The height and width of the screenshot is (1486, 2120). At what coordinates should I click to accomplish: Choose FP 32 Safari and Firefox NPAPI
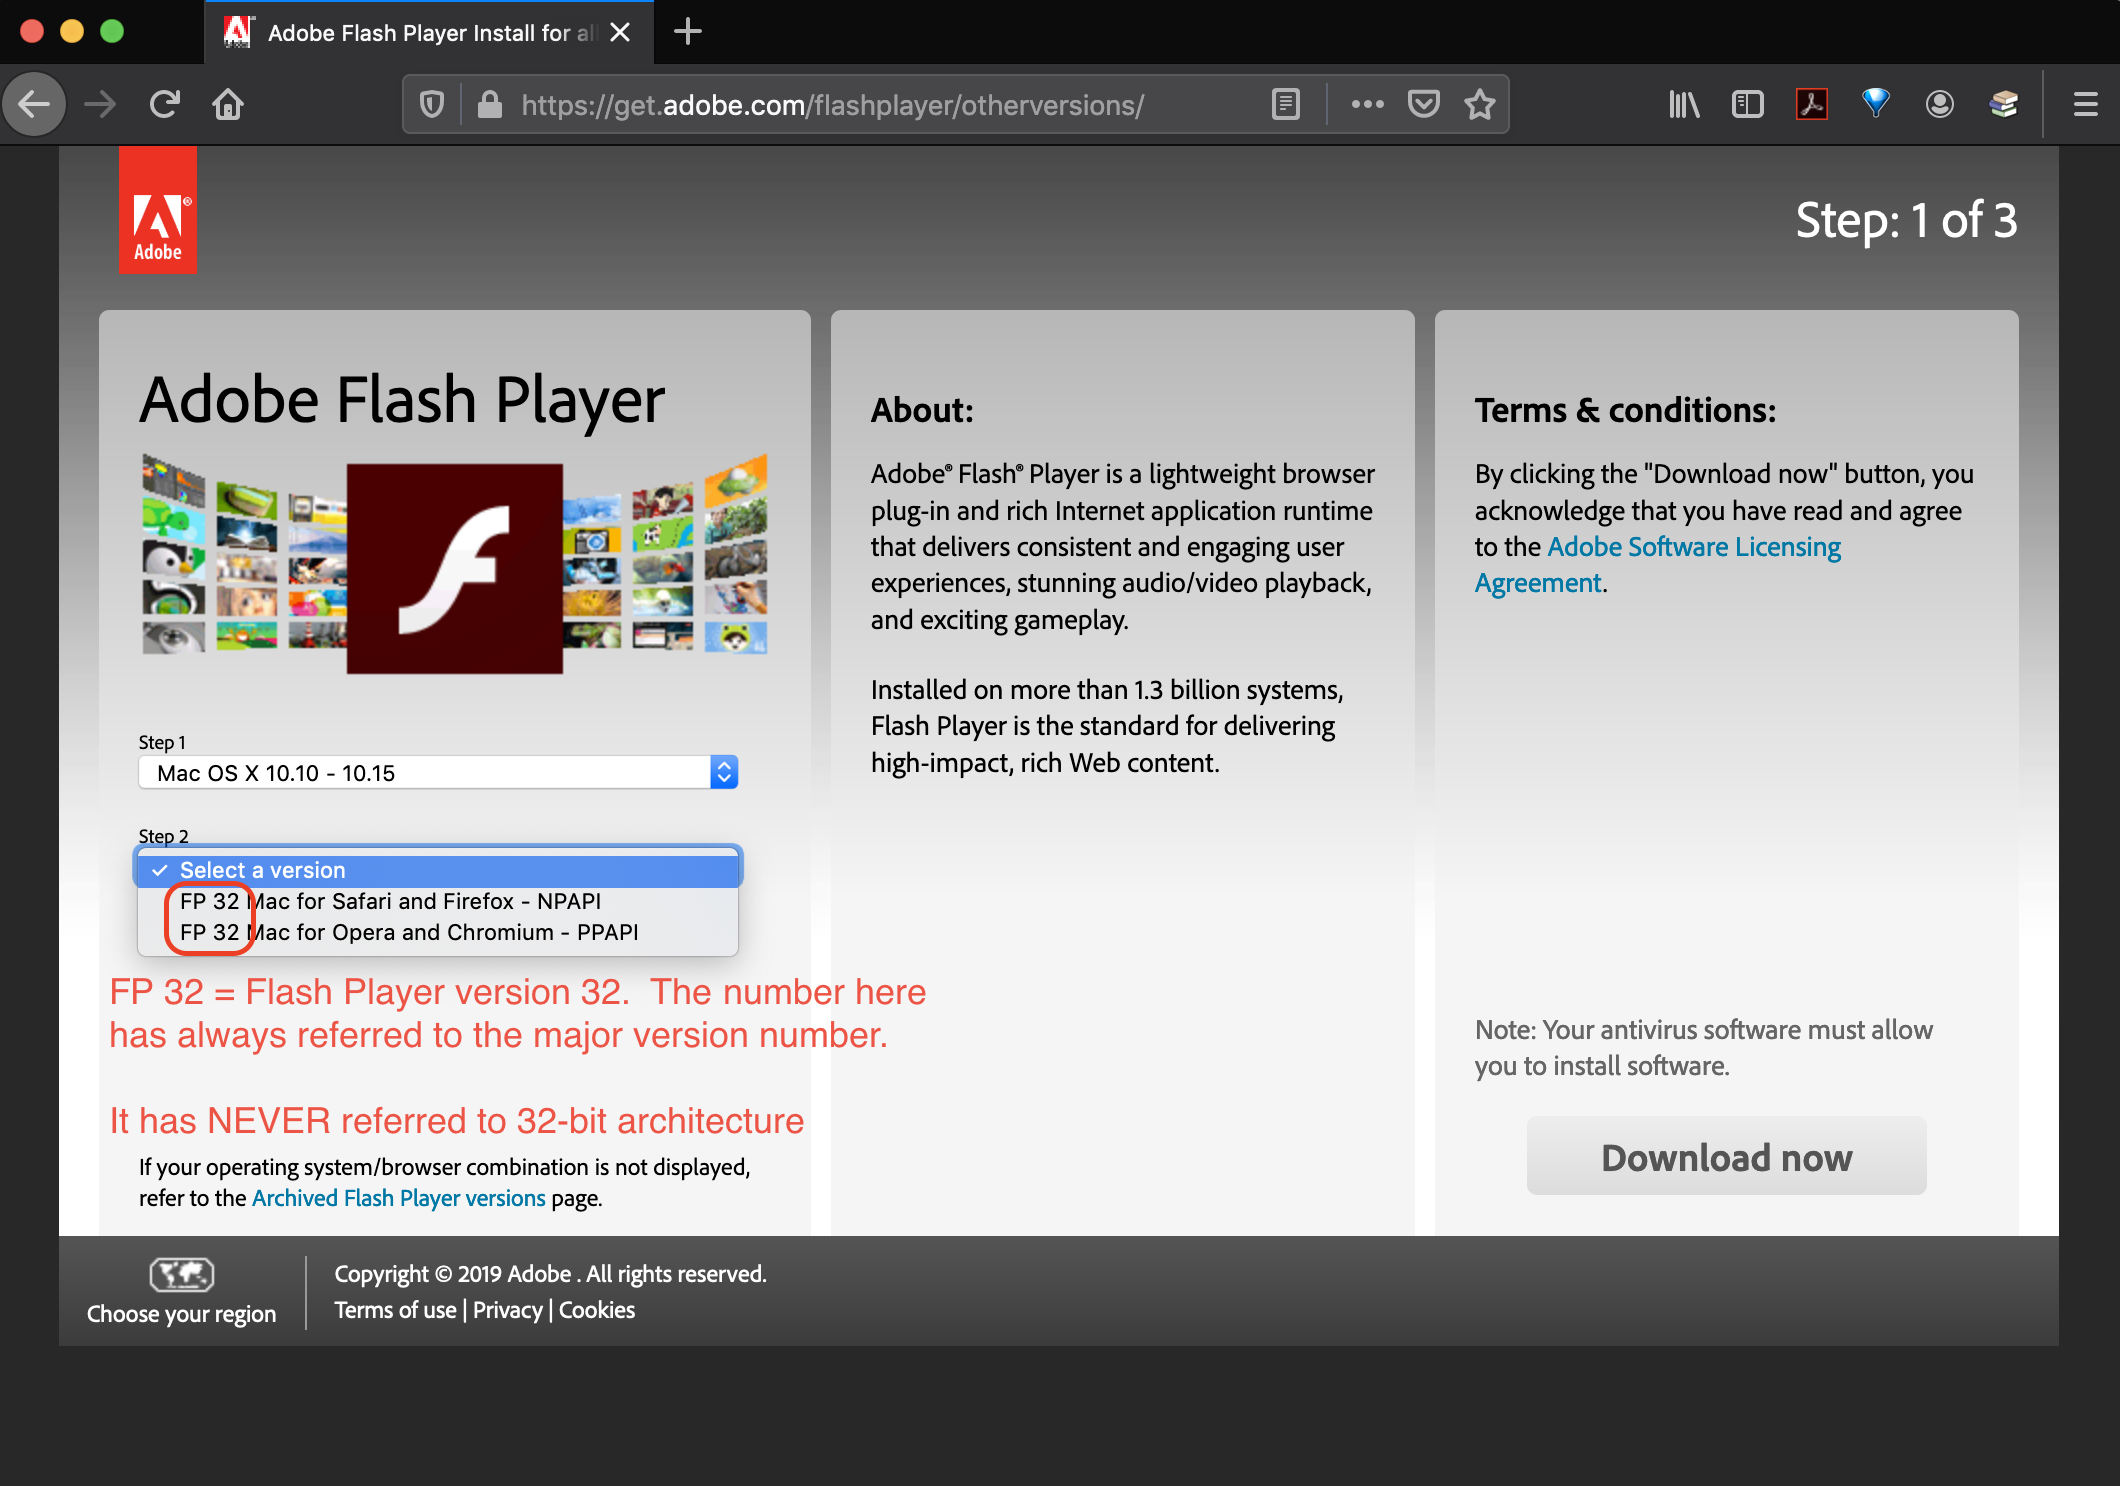click(390, 901)
